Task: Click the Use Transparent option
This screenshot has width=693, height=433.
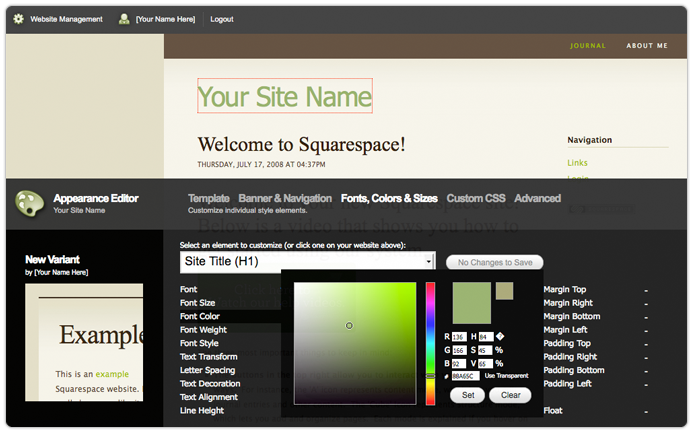Action: (x=506, y=376)
